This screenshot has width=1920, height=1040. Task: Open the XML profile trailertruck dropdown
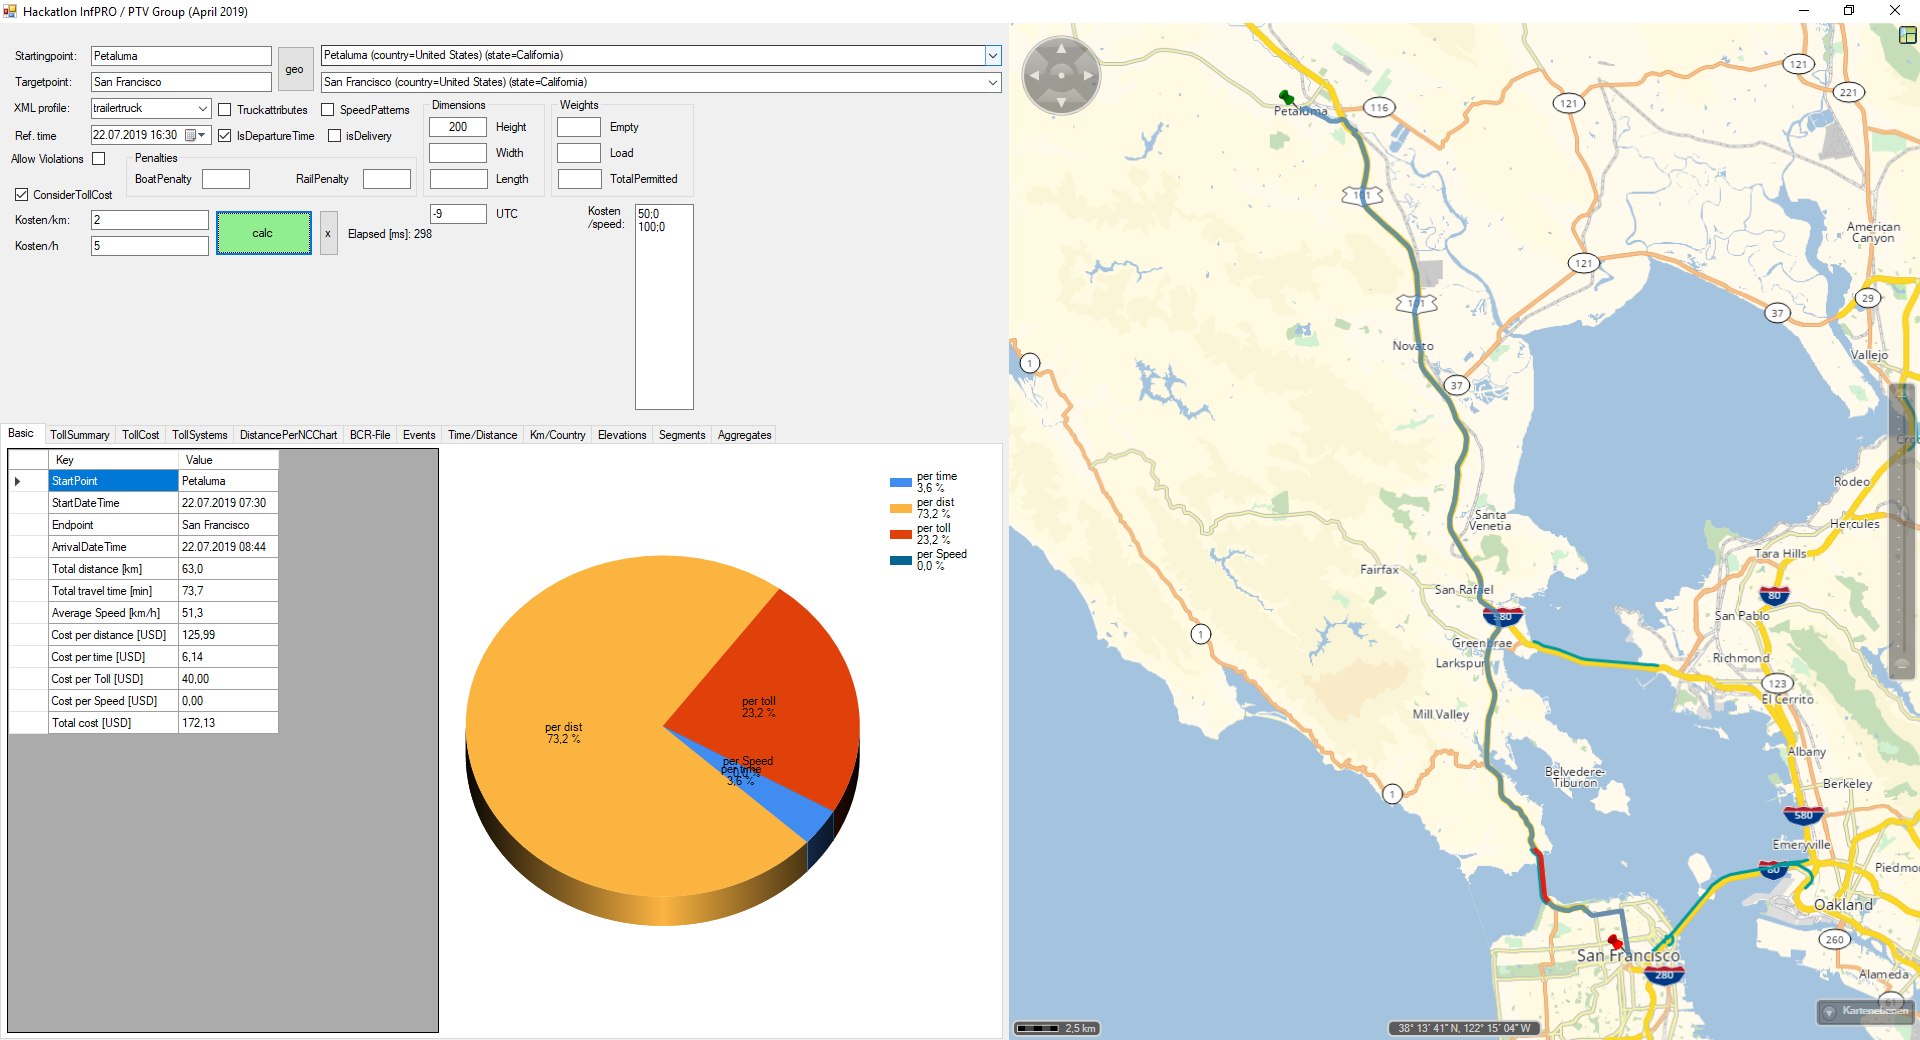pyautogui.click(x=202, y=108)
